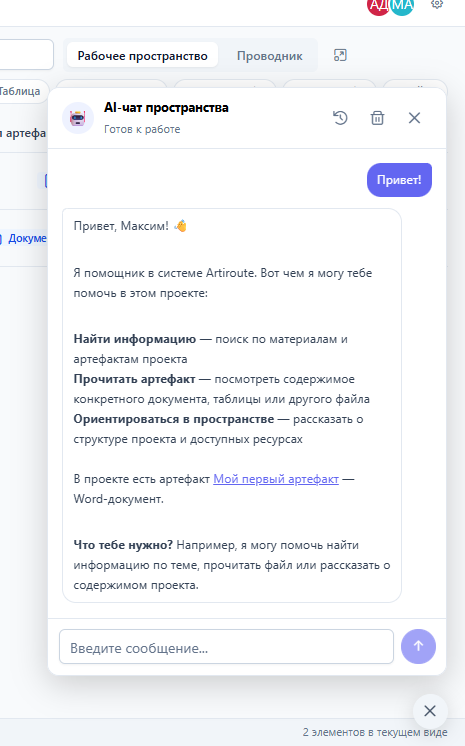Click the МА user avatar
Viewport: 465px width, 746px height.
pyautogui.click(x=403, y=5)
